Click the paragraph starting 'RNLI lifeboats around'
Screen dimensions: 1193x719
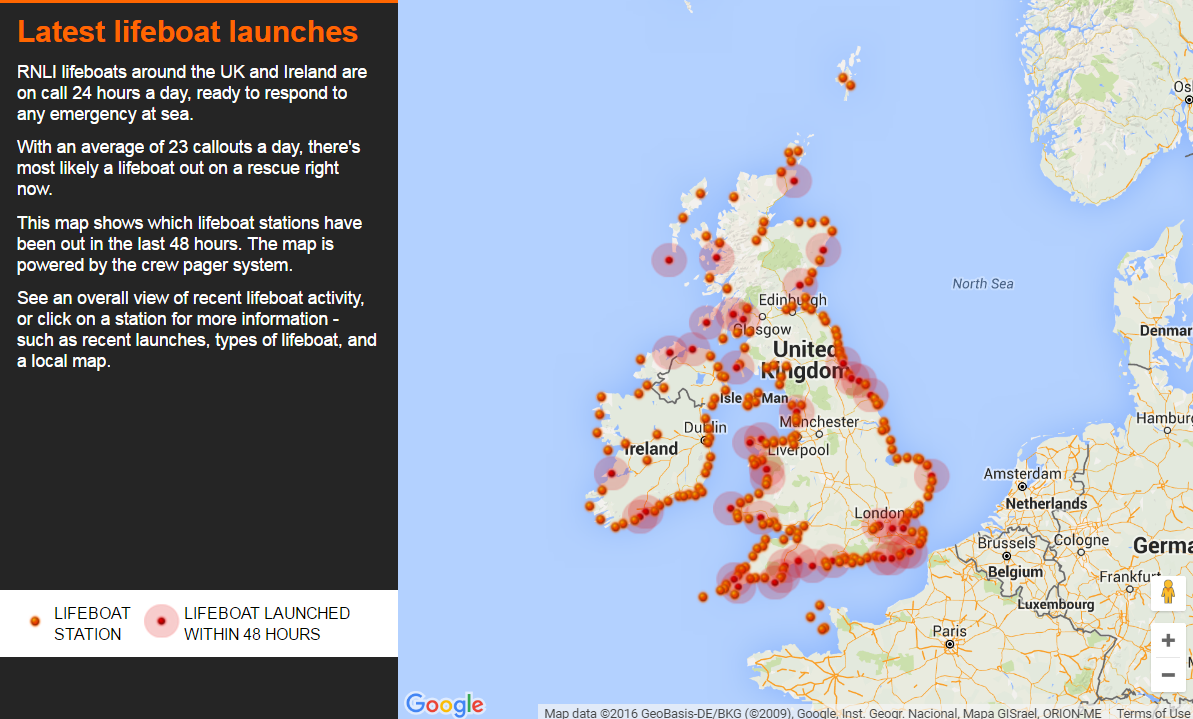pyautogui.click(x=192, y=93)
